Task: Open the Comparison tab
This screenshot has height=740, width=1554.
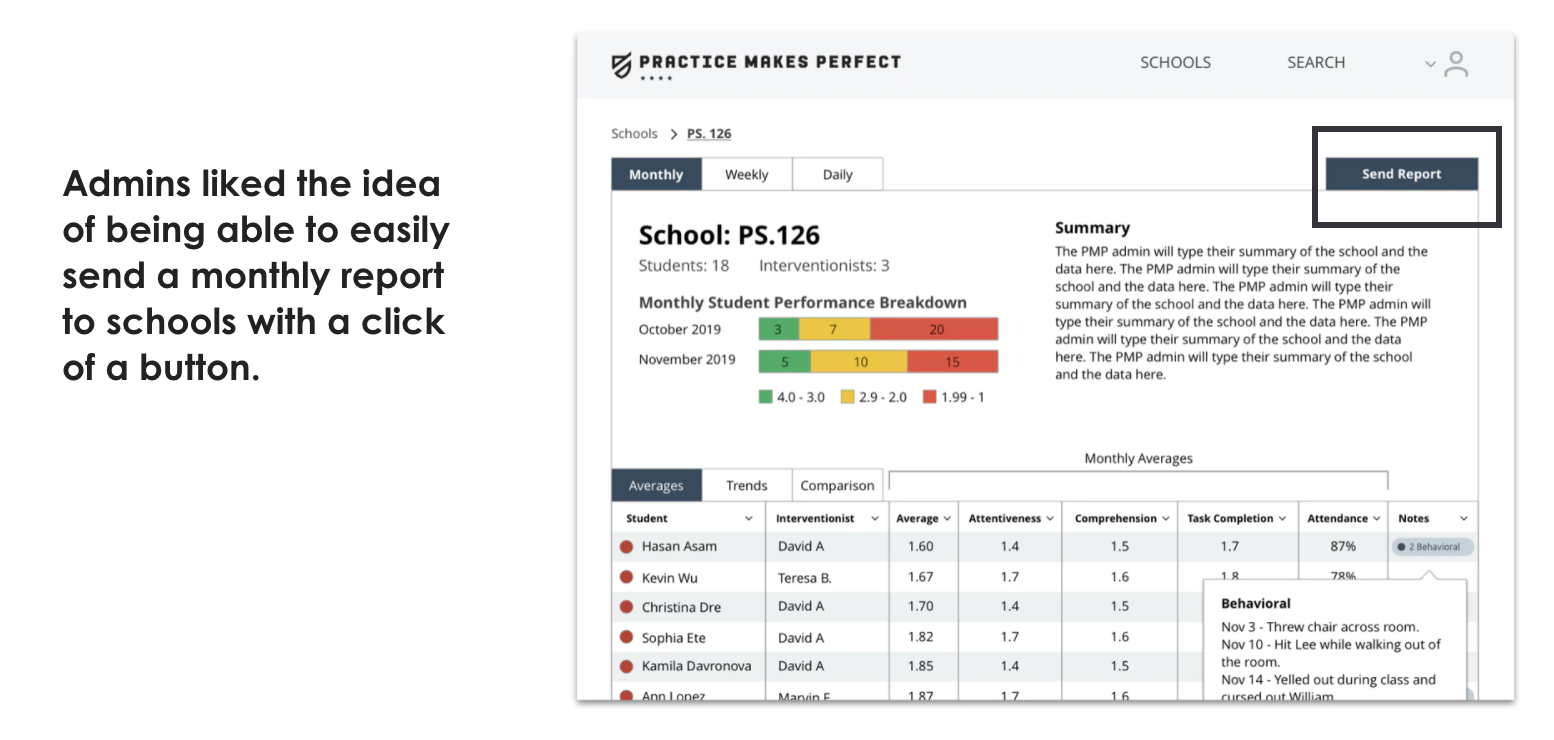Action: (x=837, y=486)
